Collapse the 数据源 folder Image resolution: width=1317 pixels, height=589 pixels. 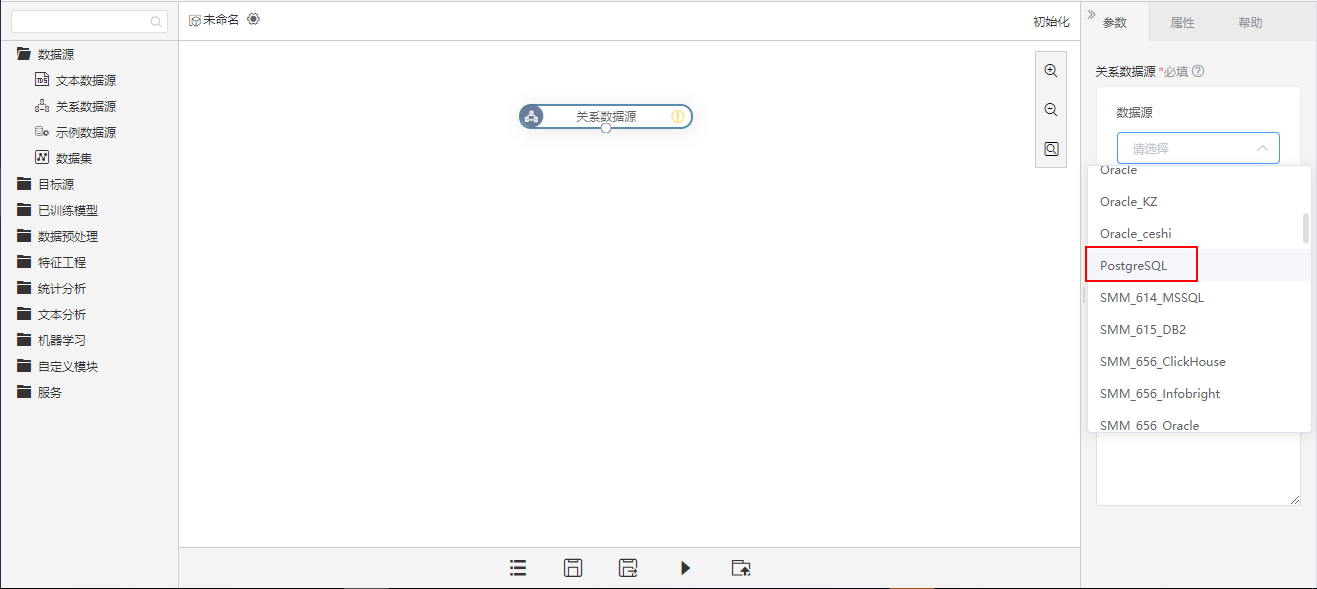click(24, 54)
